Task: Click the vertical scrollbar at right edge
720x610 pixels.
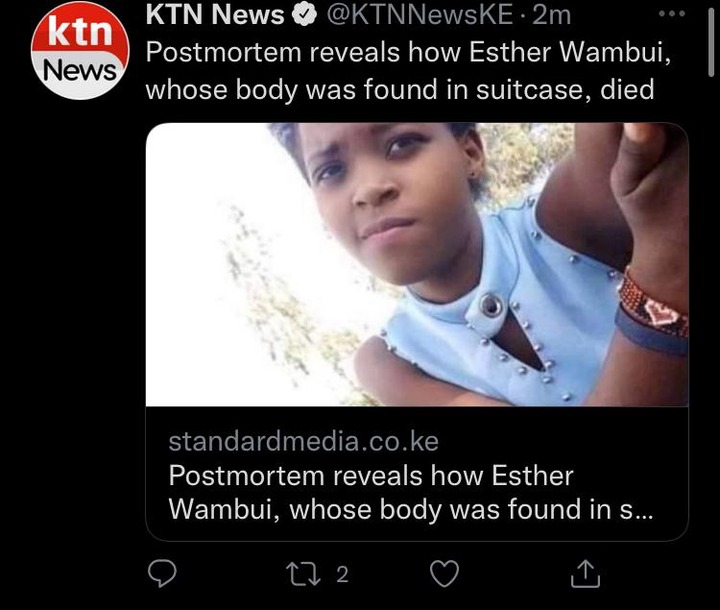Action: (x=711, y=42)
